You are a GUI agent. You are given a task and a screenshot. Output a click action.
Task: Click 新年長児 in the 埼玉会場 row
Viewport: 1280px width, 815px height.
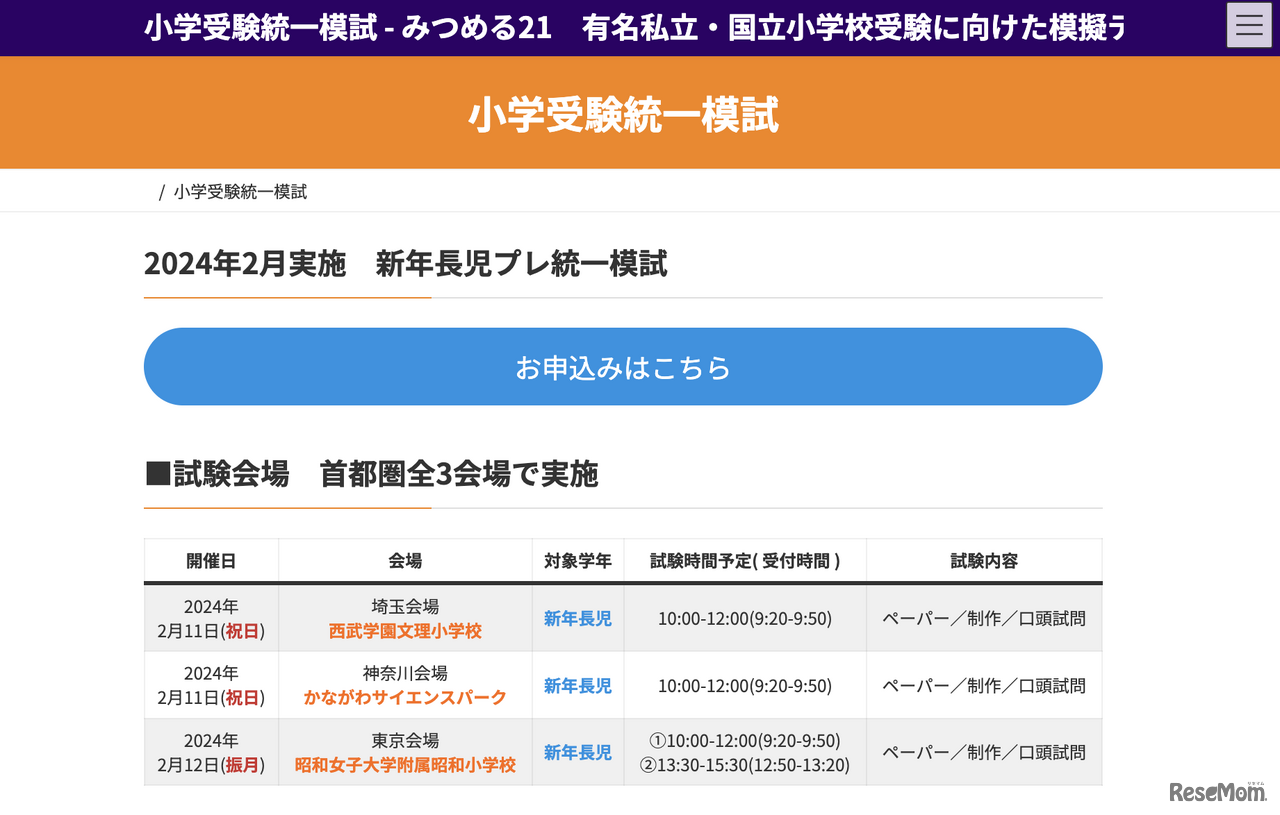[x=578, y=619]
